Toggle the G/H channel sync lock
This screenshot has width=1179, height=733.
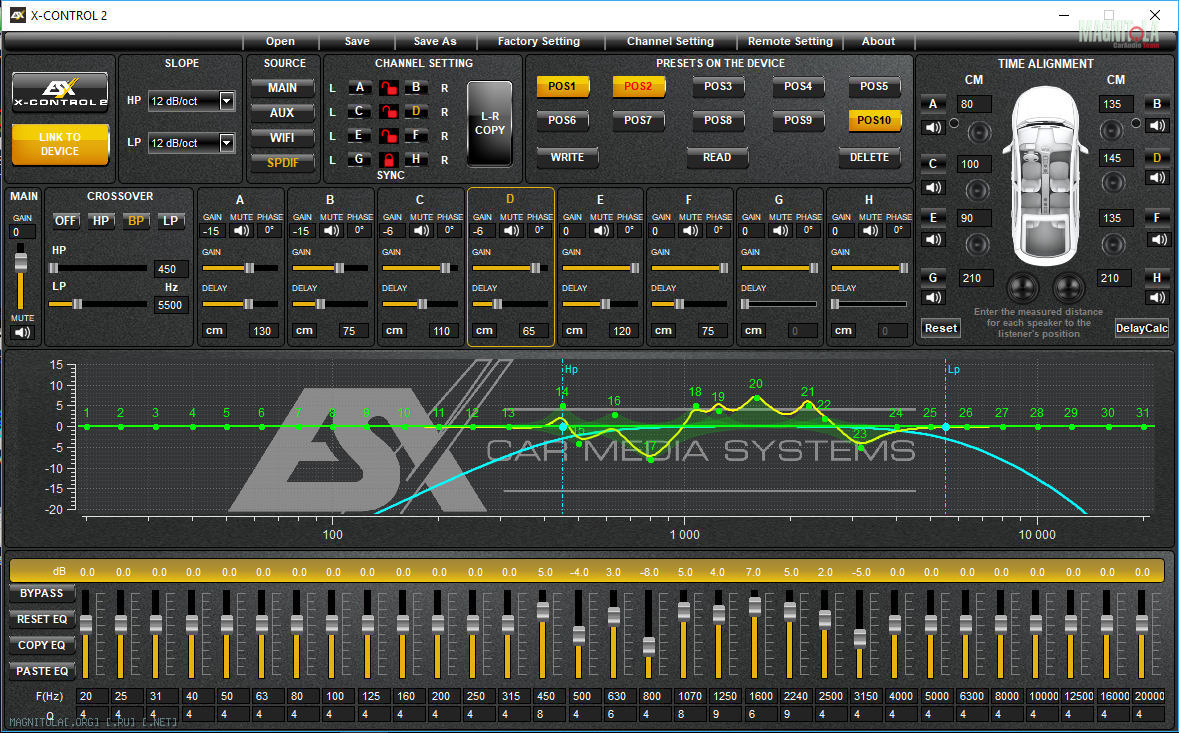388,159
